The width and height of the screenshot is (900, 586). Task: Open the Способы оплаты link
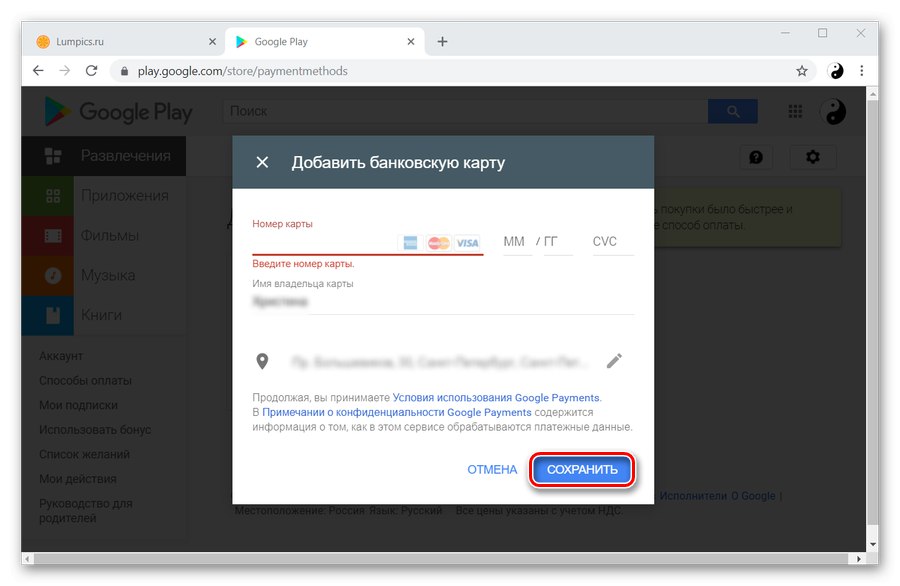(86, 381)
